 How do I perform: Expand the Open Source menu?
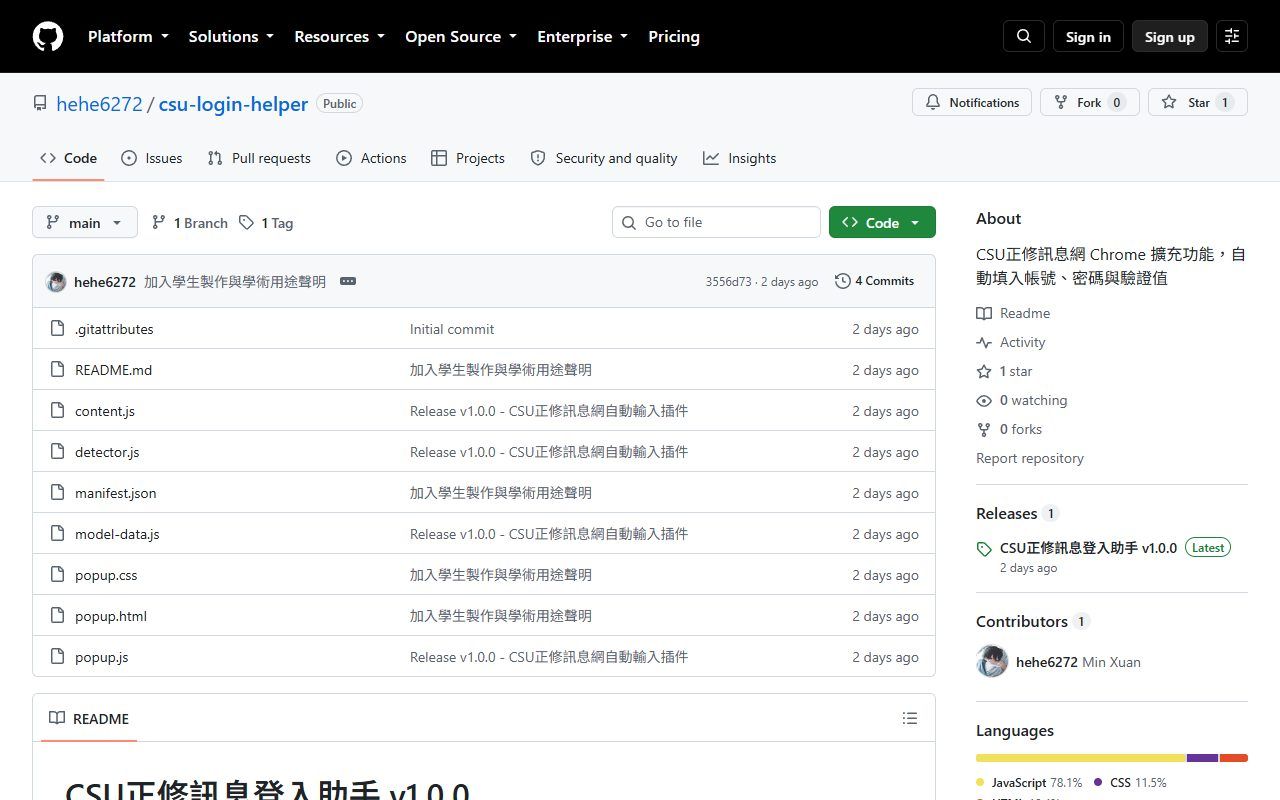(x=461, y=36)
